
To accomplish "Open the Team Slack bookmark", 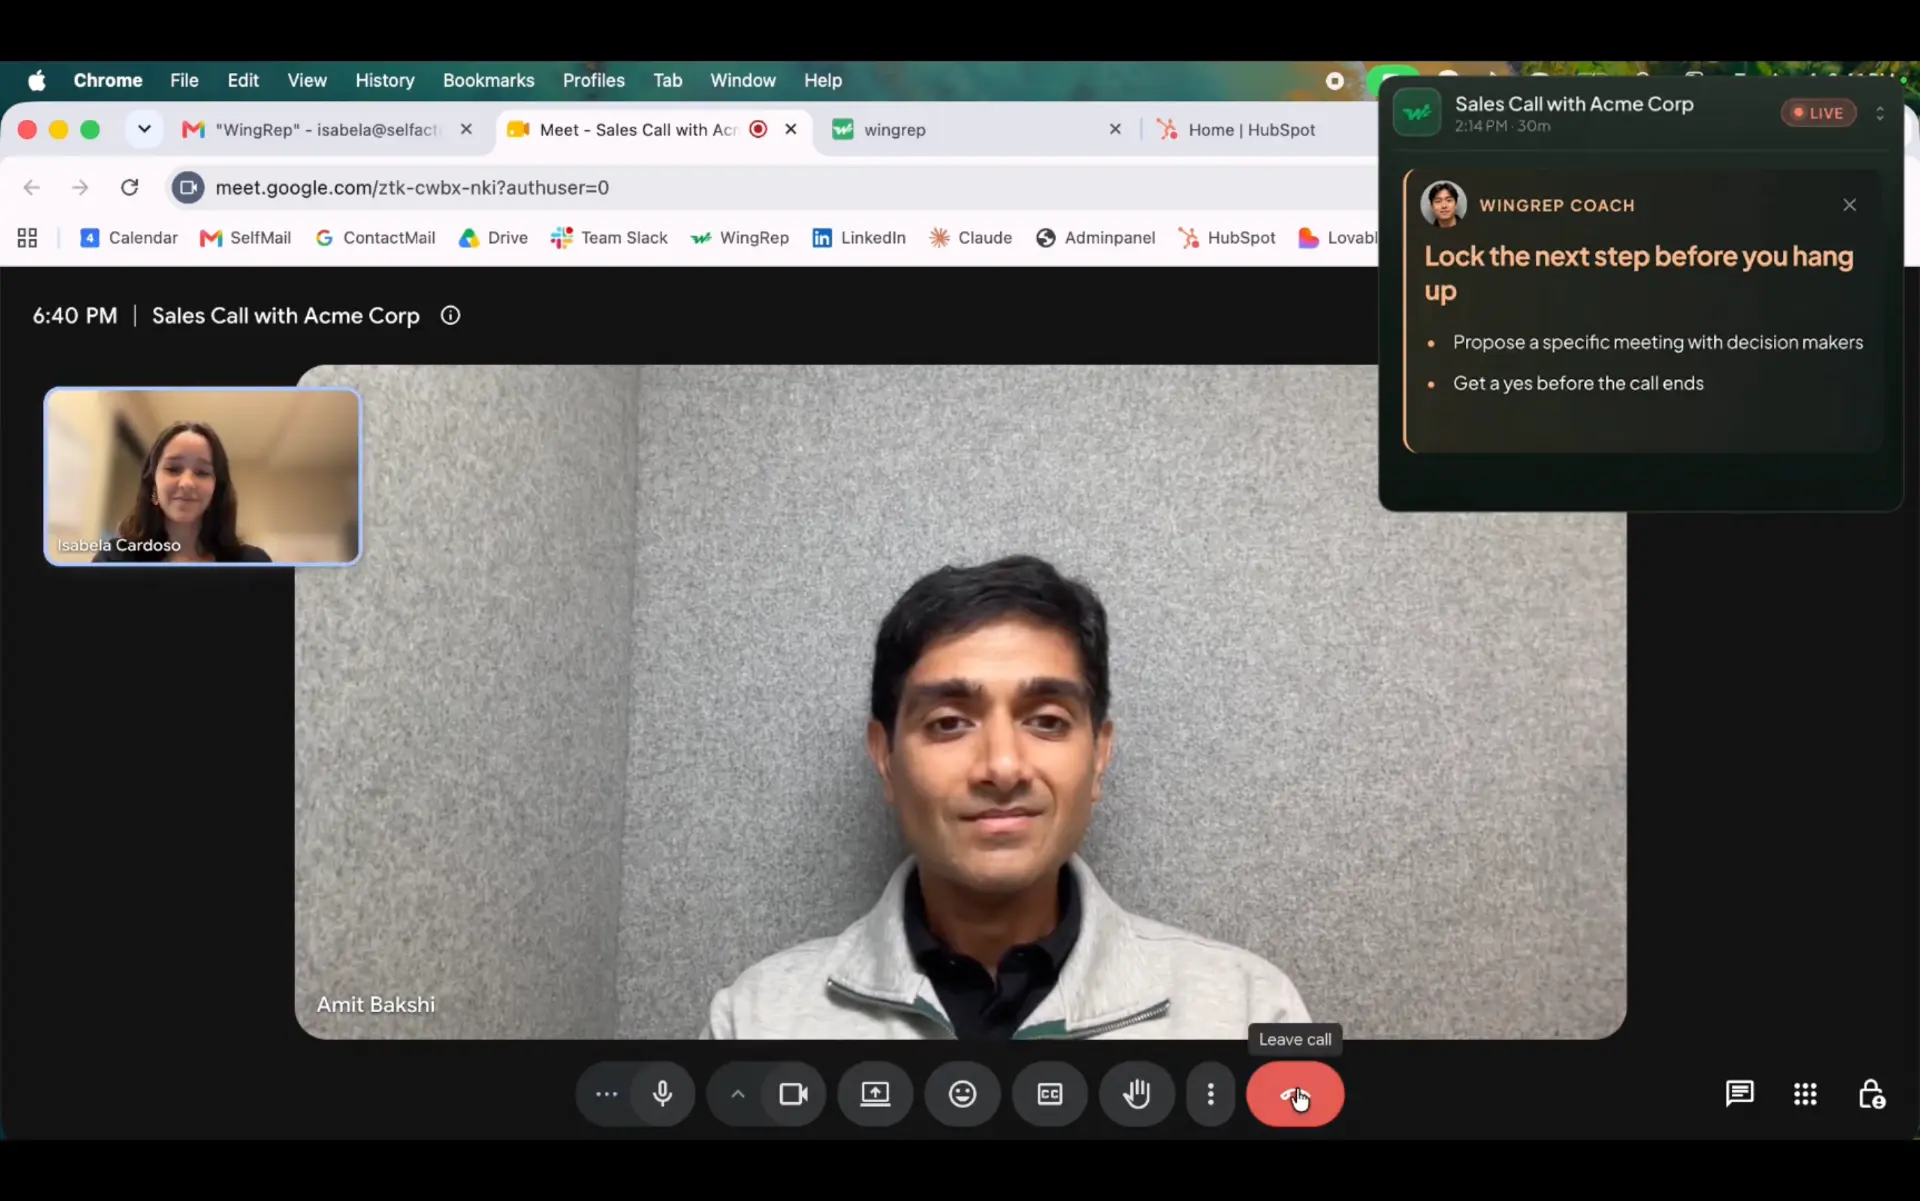I will click(609, 238).
